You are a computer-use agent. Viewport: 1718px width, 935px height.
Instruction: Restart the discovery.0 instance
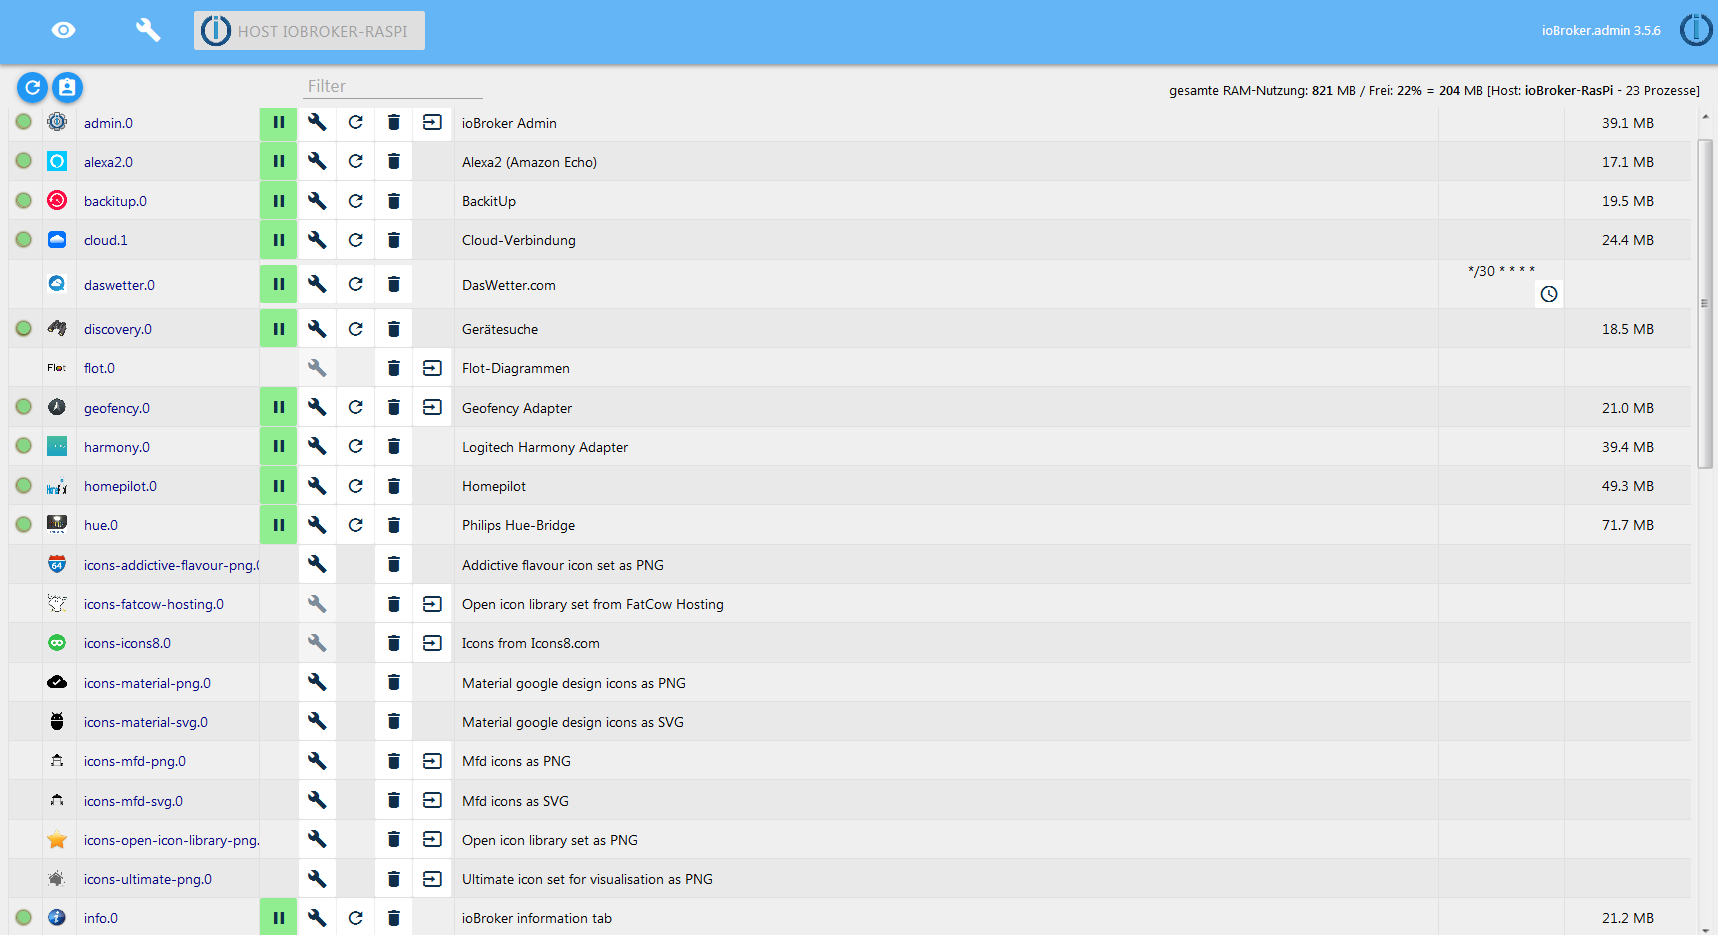point(355,328)
